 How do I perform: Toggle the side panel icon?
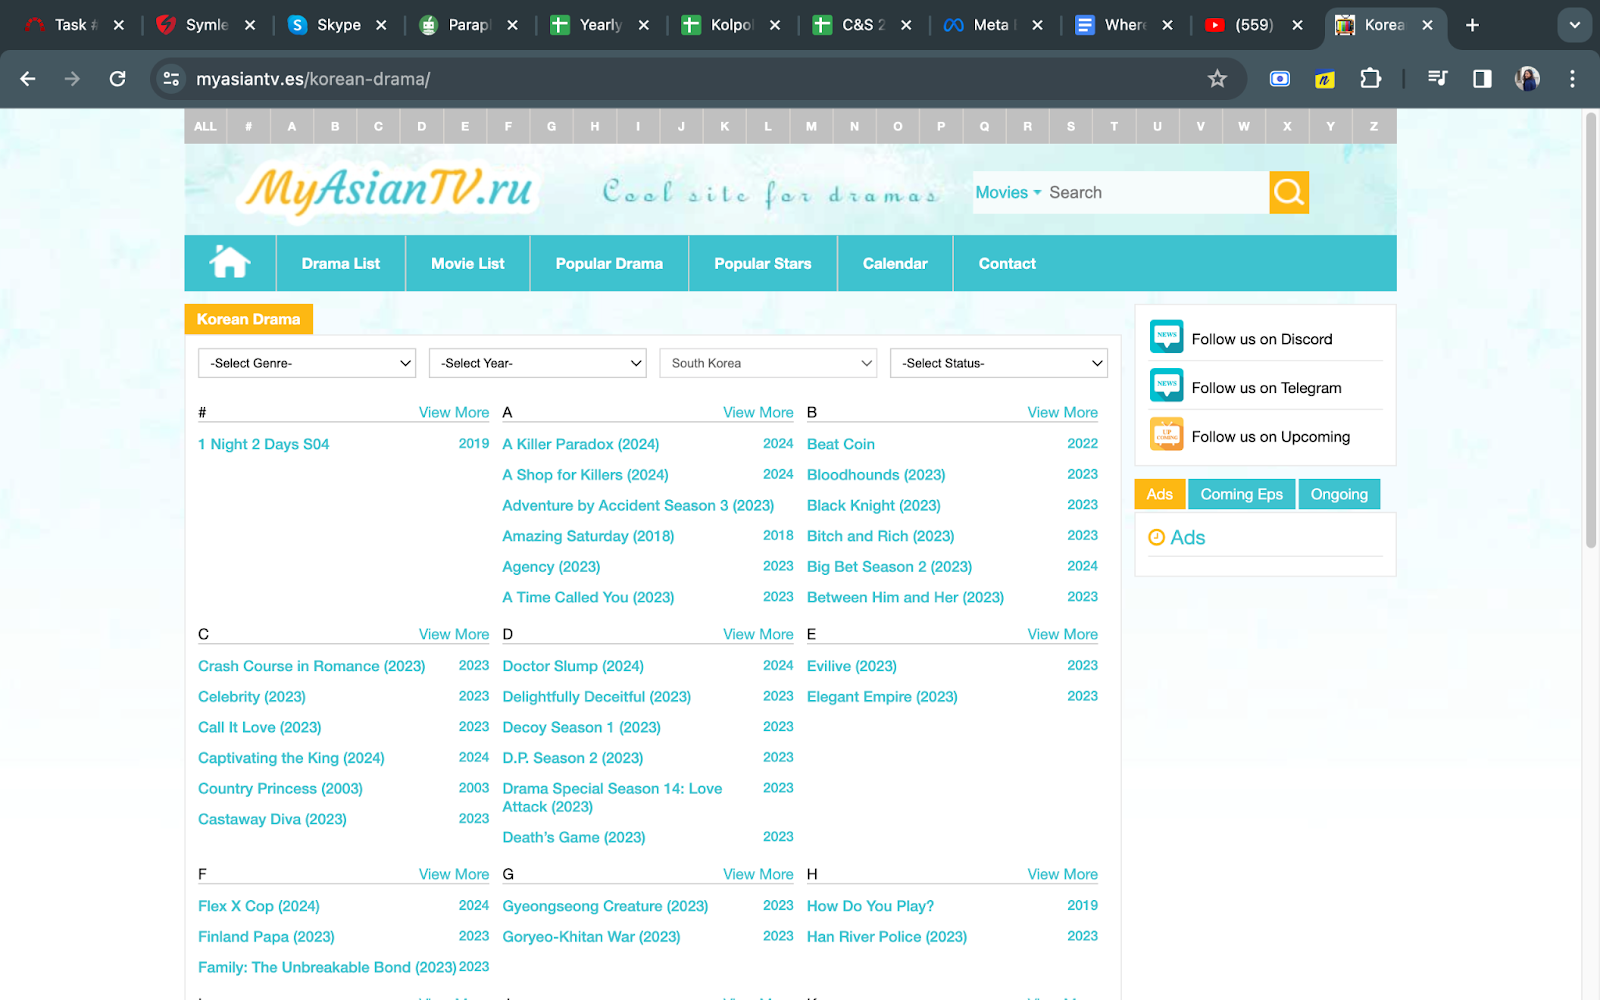pos(1482,79)
